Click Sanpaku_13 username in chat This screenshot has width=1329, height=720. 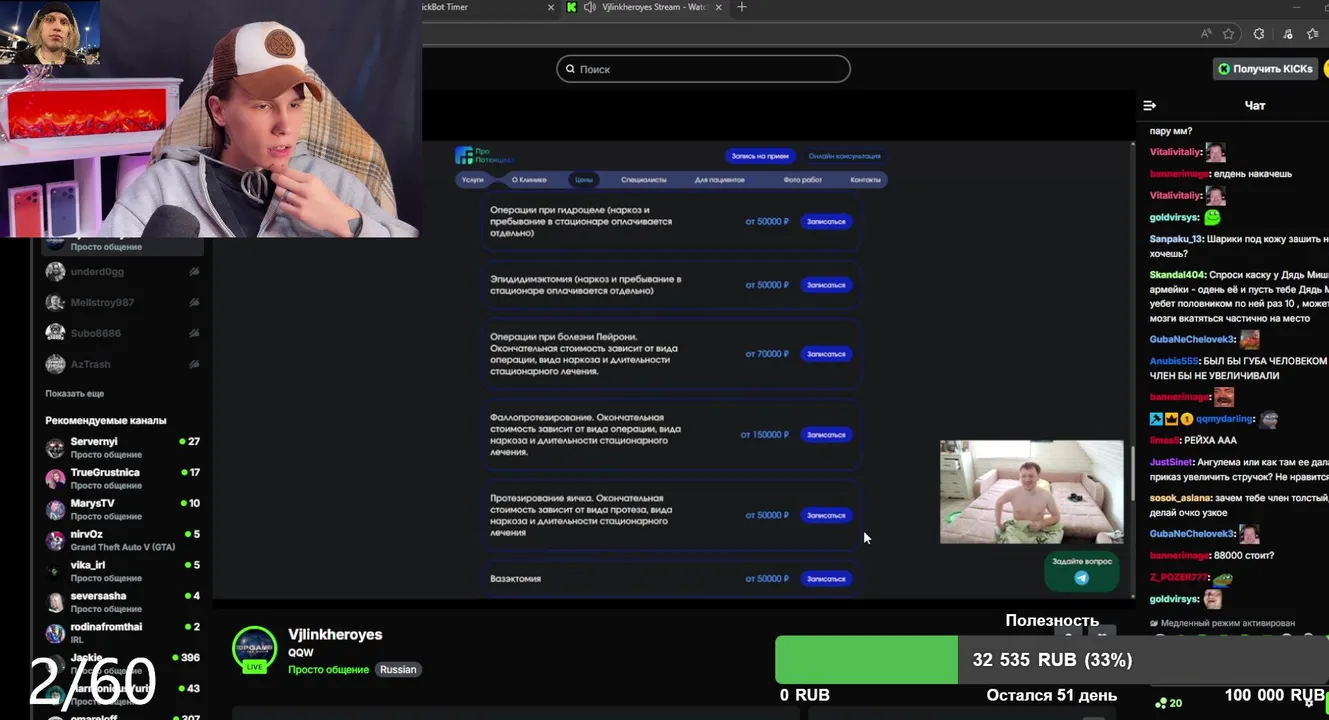pyautogui.click(x=1176, y=240)
